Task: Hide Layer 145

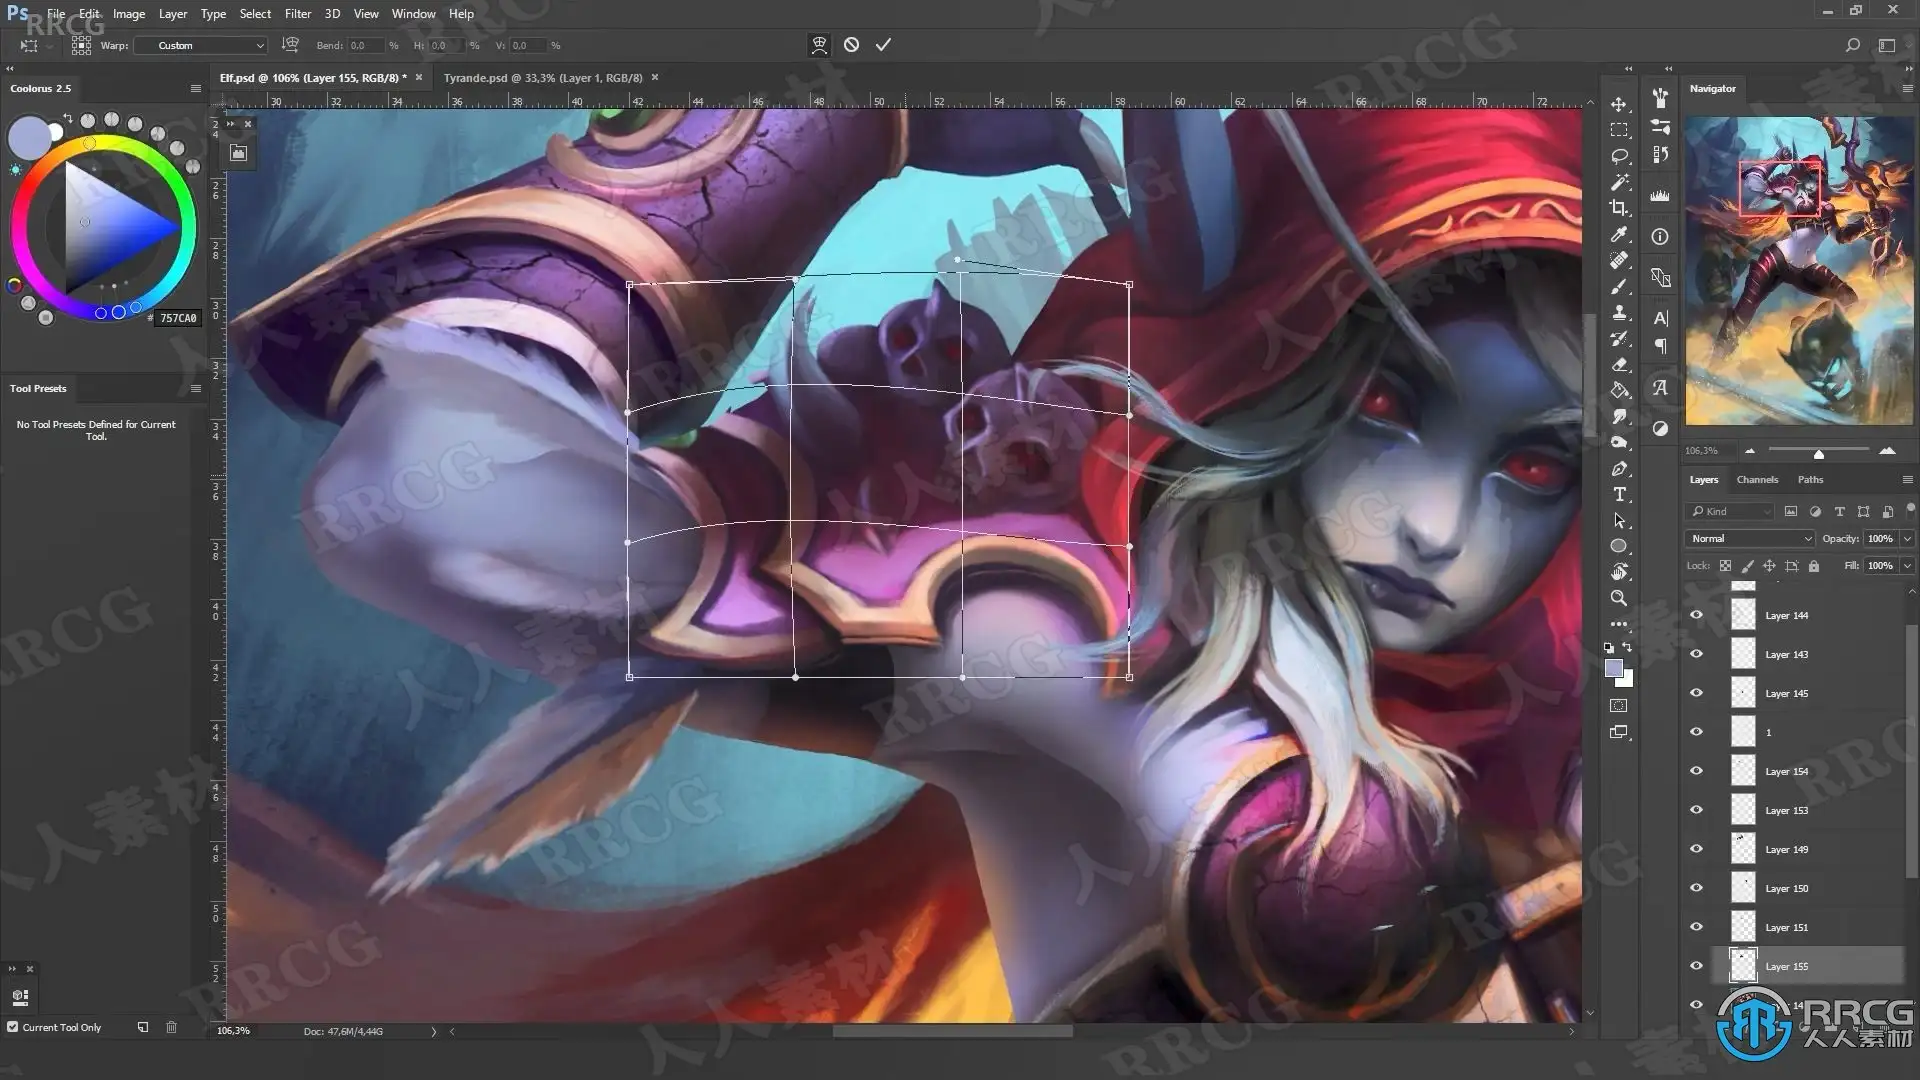Action: coord(1696,693)
